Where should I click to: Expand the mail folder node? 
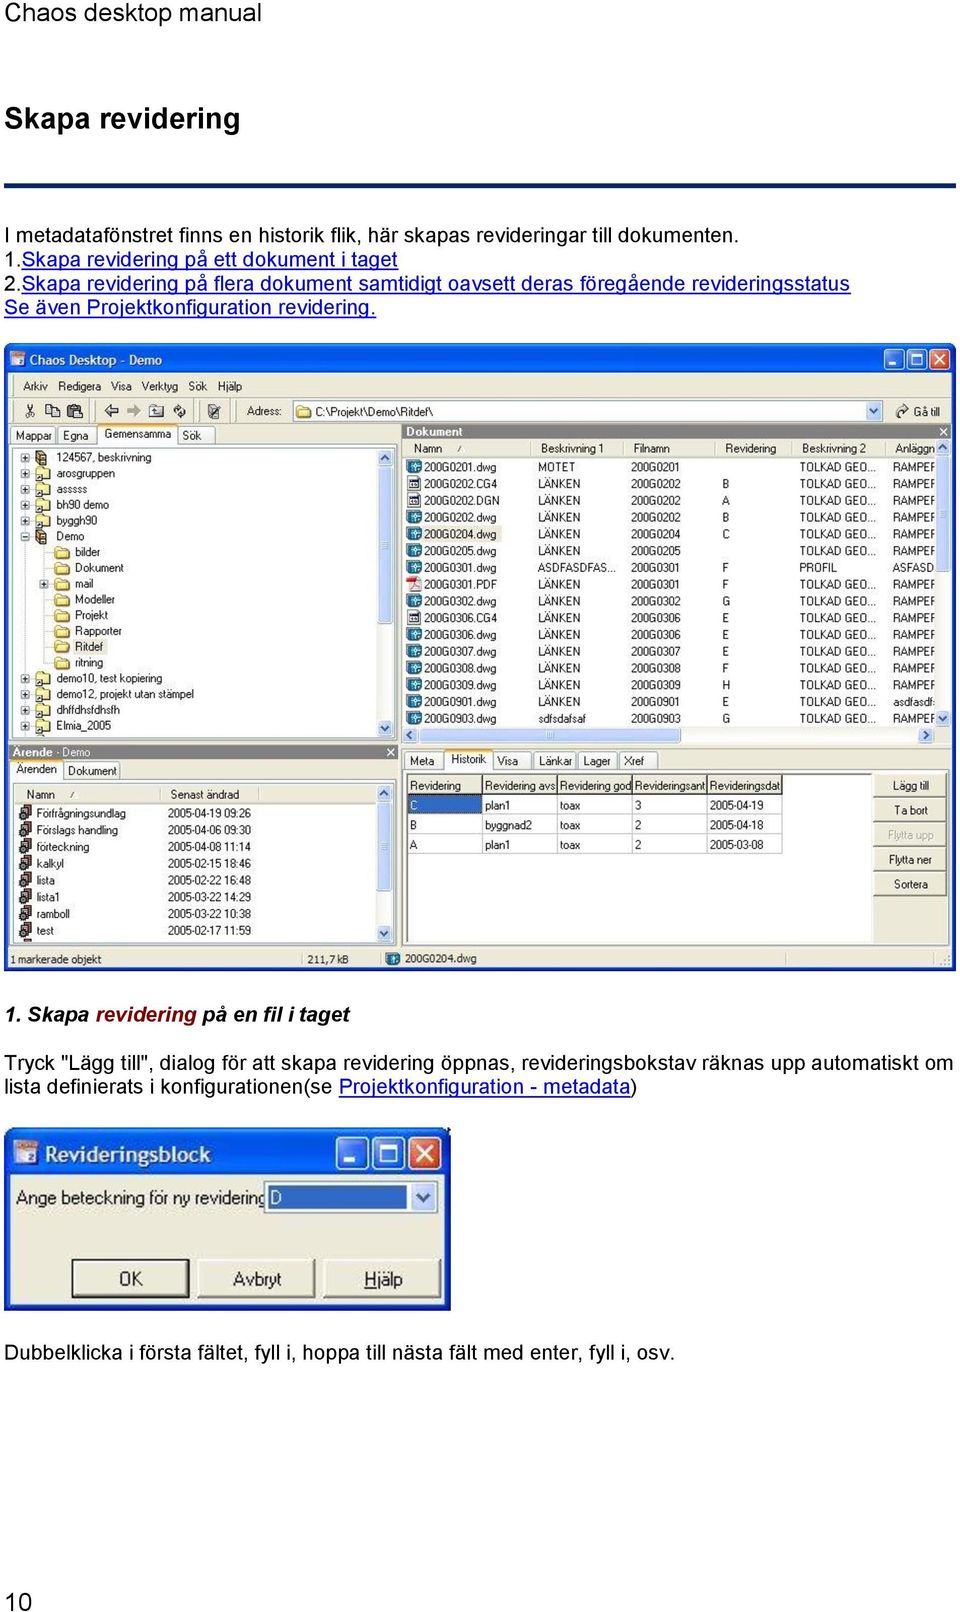[x=44, y=584]
